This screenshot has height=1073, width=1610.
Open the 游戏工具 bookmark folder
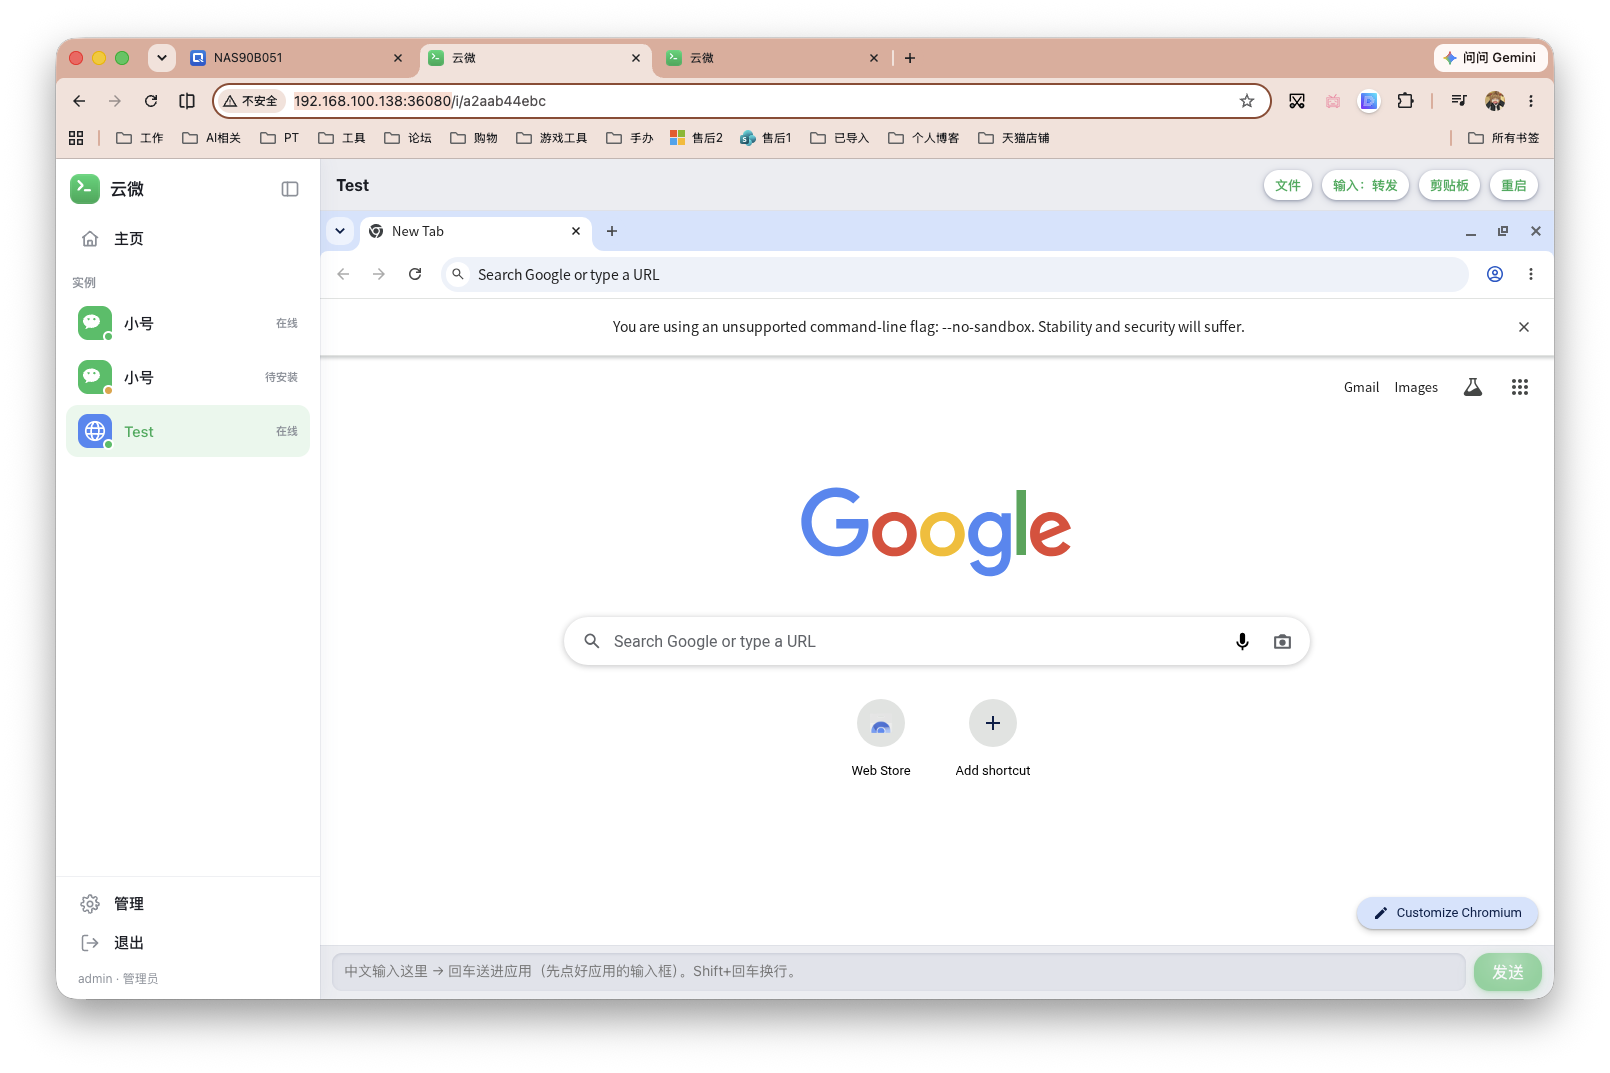552,138
